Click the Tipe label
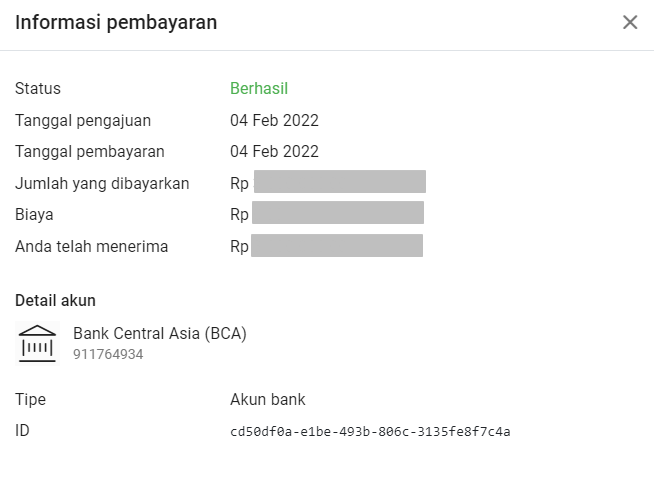Screen dimensions: 654x493 click(x=30, y=400)
